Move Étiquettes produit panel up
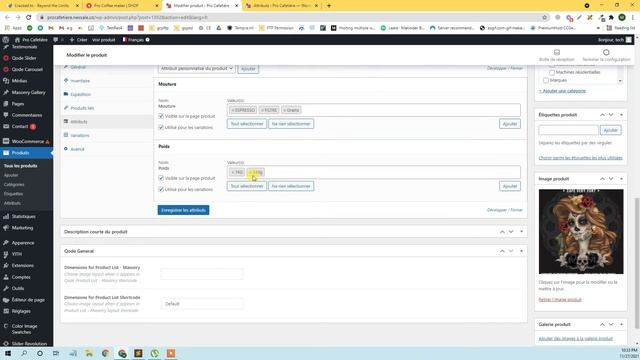The image size is (640, 360). point(602,115)
